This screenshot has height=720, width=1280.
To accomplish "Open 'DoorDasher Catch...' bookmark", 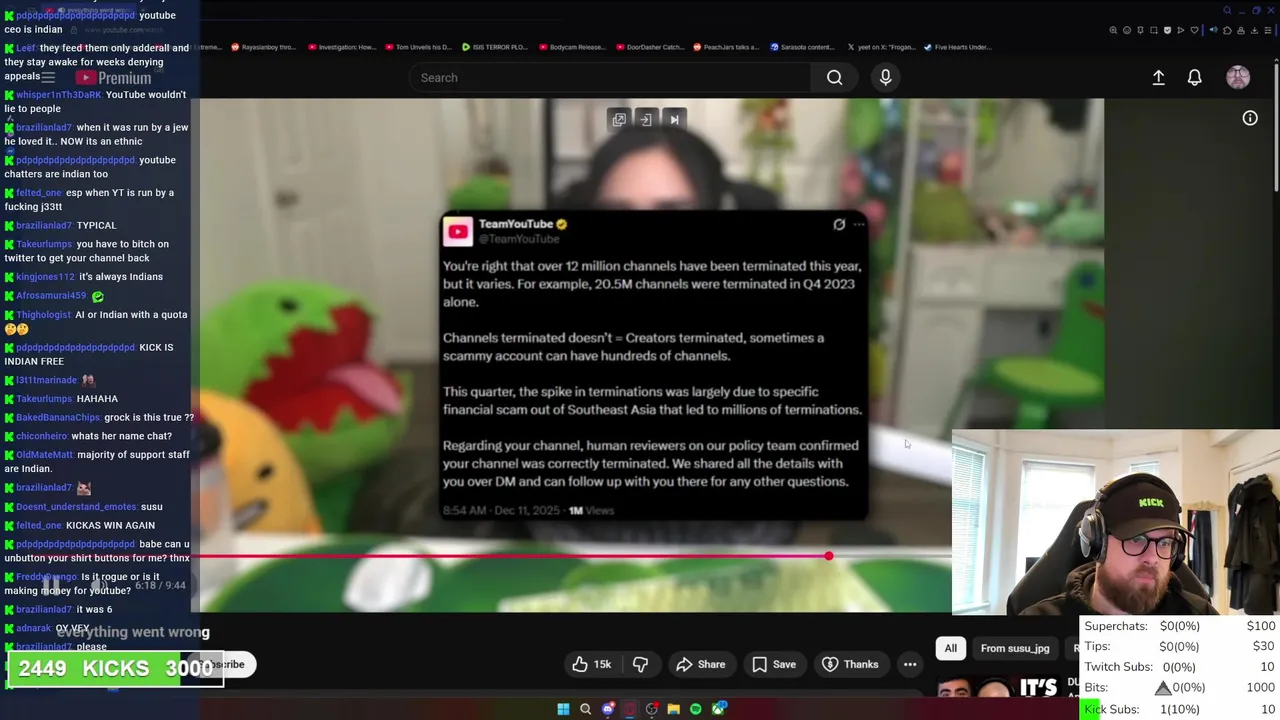I will pos(649,47).
